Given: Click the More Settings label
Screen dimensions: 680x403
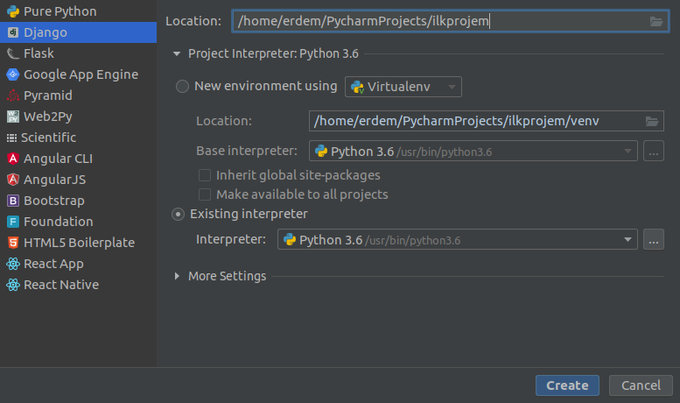Looking at the screenshot, I should point(227,276).
